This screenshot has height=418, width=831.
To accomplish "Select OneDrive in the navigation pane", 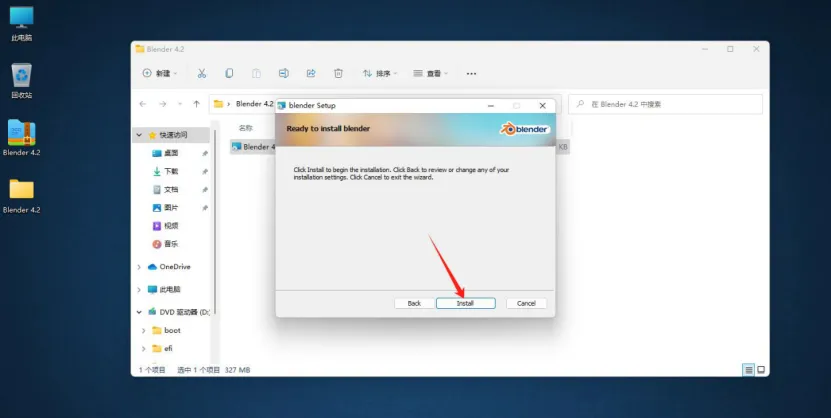I will (174, 266).
